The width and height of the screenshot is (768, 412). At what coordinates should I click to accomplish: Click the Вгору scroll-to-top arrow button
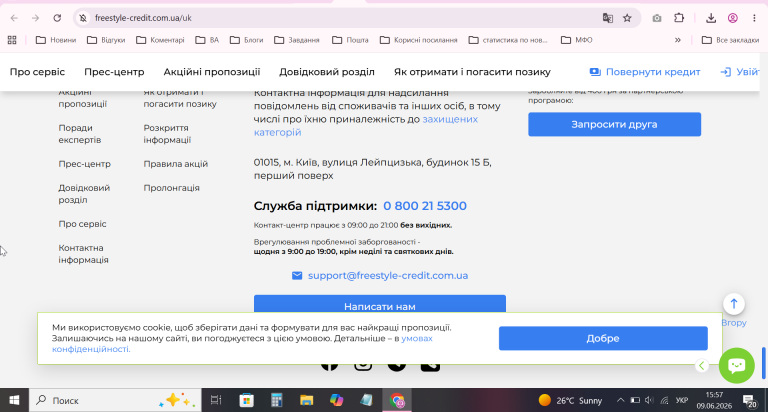point(733,304)
